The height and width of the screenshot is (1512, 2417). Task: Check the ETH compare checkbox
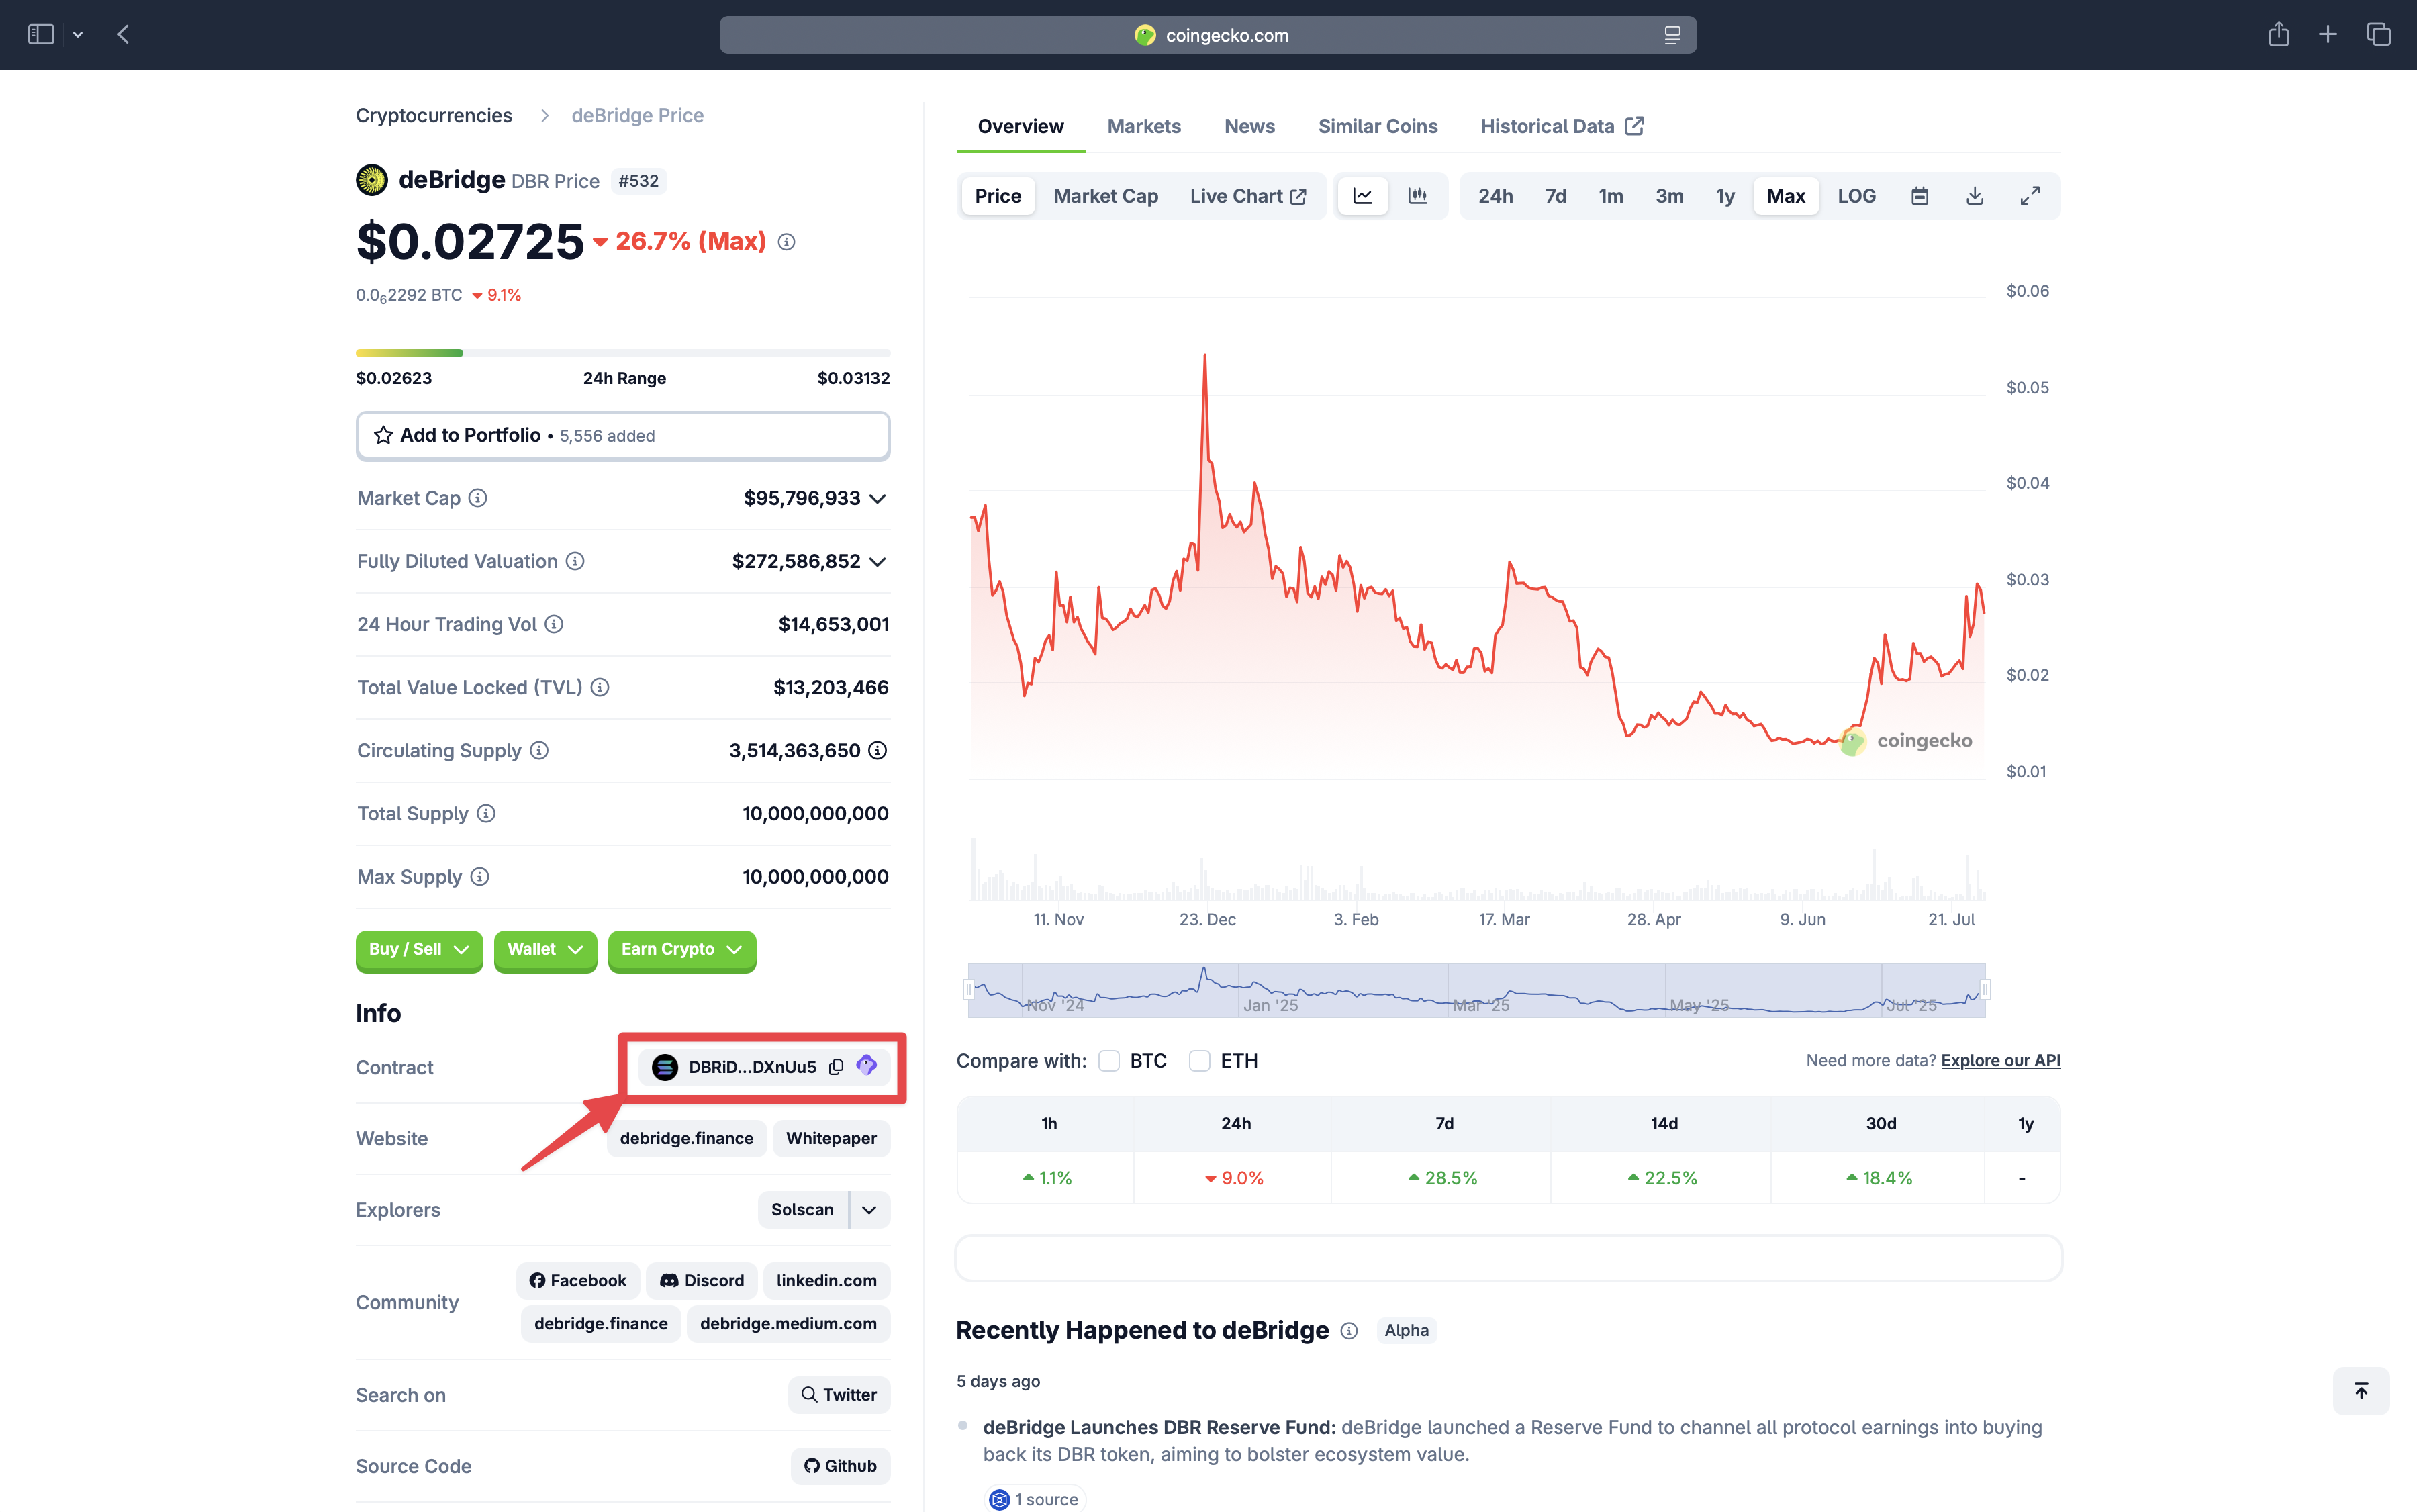pyautogui.click(x=1200, y=1061)
